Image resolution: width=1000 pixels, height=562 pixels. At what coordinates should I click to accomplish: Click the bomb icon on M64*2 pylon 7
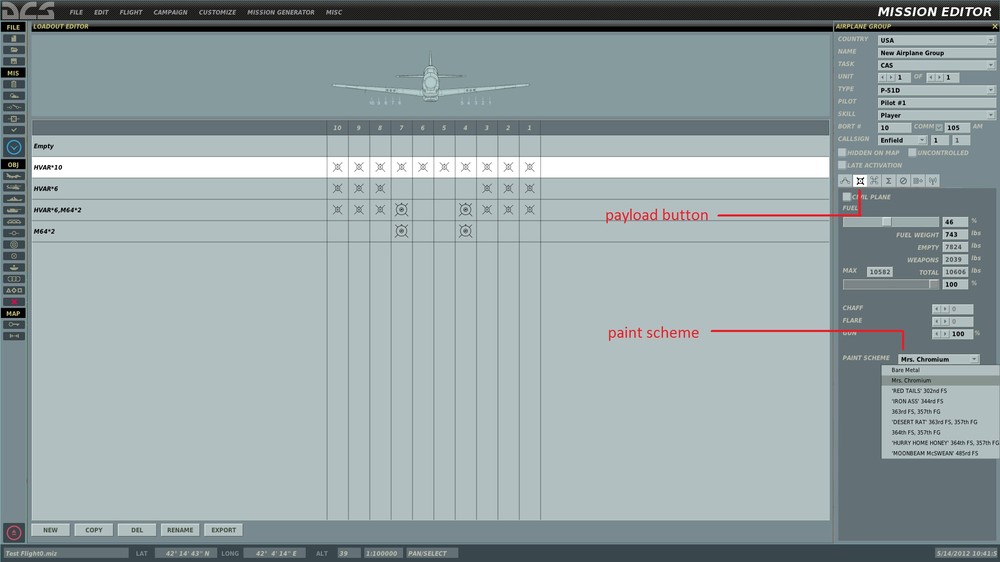[401, 231]
